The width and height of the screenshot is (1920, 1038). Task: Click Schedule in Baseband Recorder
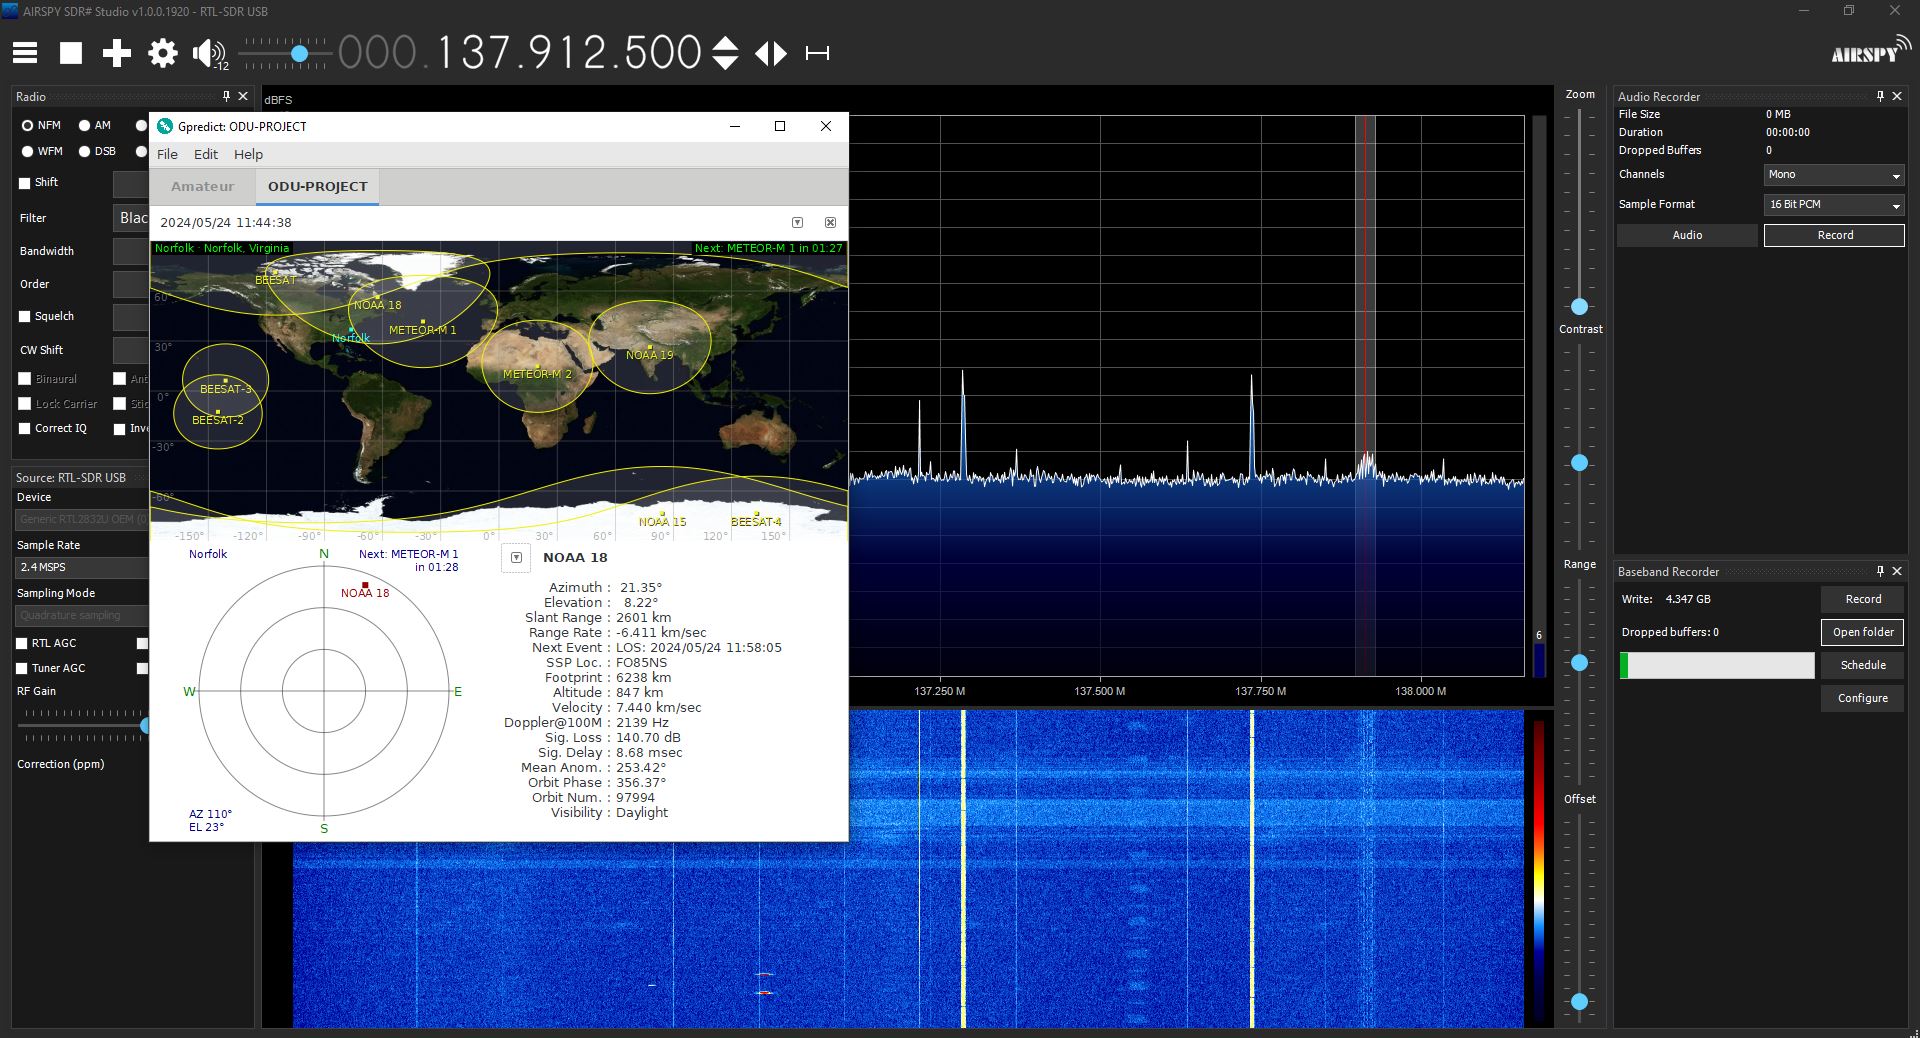(1862, 665)
